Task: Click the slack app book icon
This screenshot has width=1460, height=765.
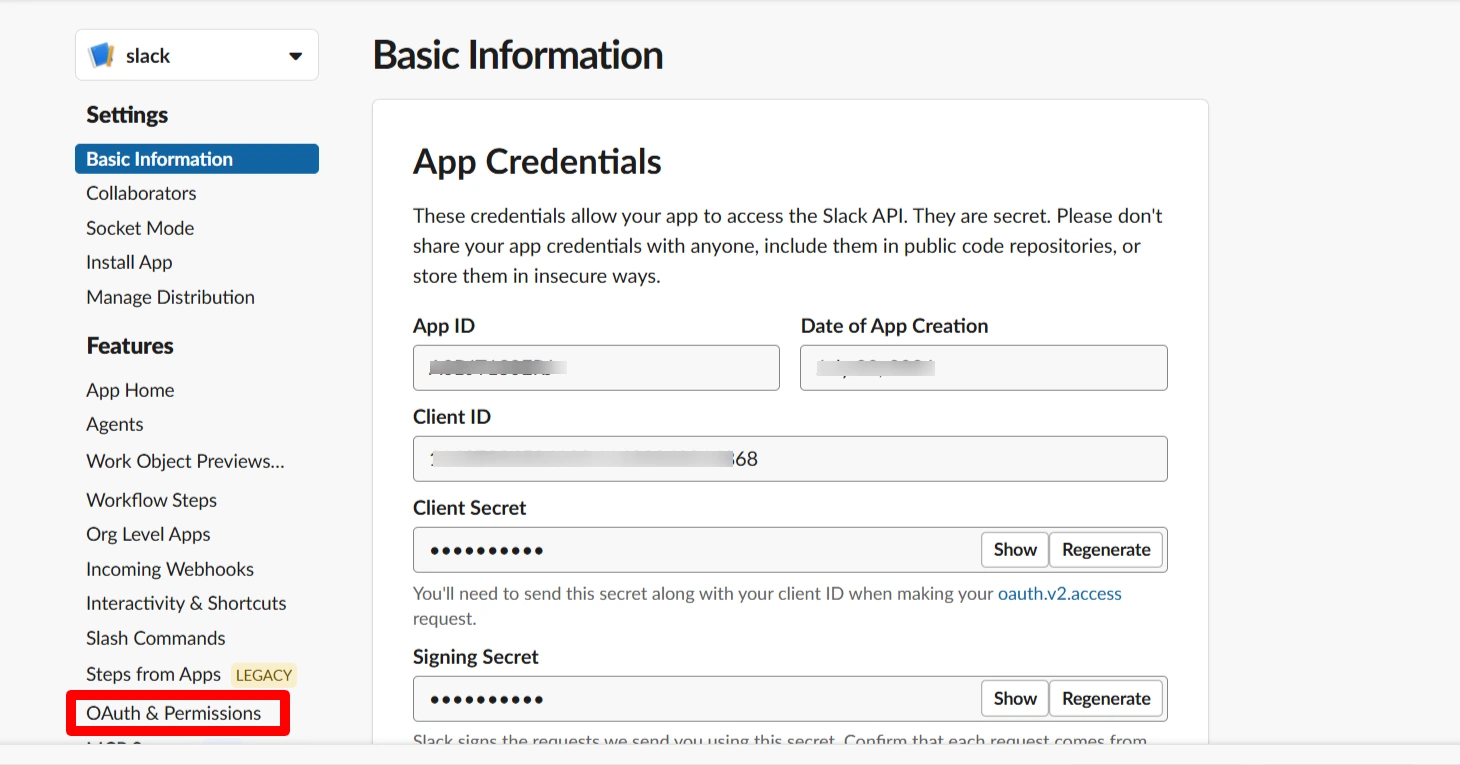Action: click(102, 55)
